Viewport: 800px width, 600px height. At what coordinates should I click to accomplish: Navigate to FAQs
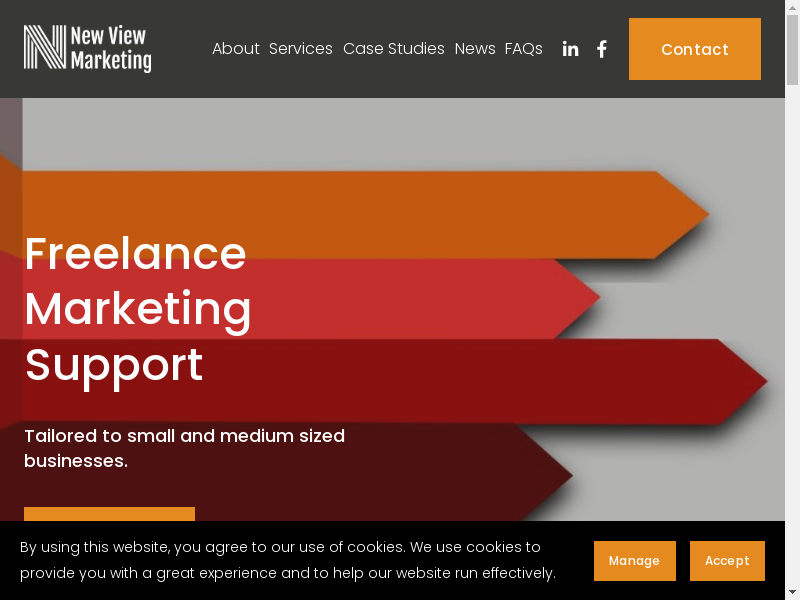pyautogui.click(x=523, y=49)
